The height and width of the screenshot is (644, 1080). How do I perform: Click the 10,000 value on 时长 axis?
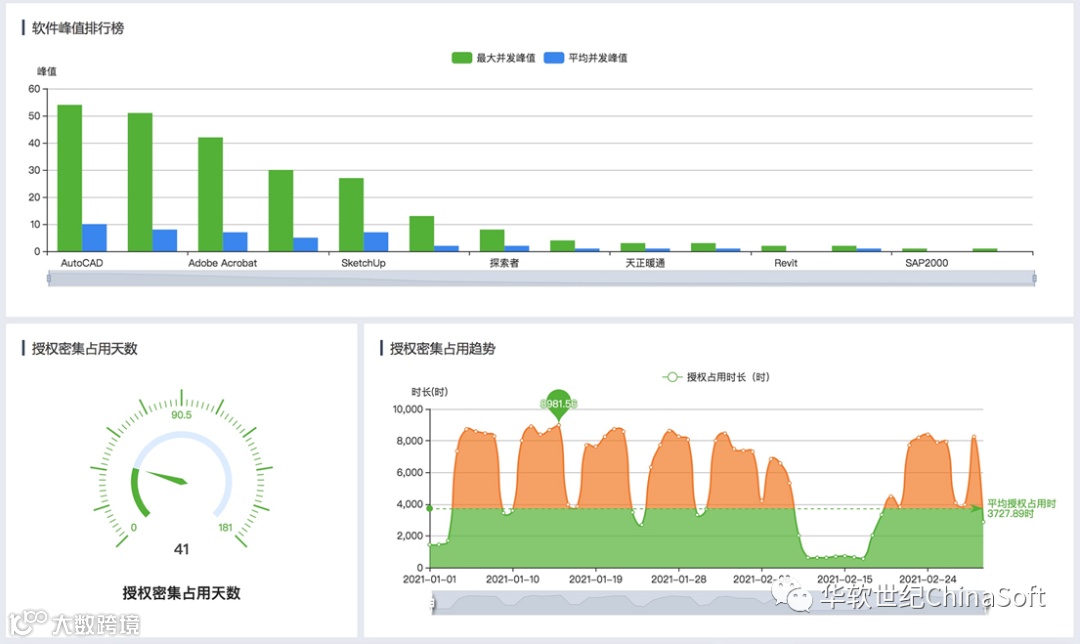(x=408, y=409)
